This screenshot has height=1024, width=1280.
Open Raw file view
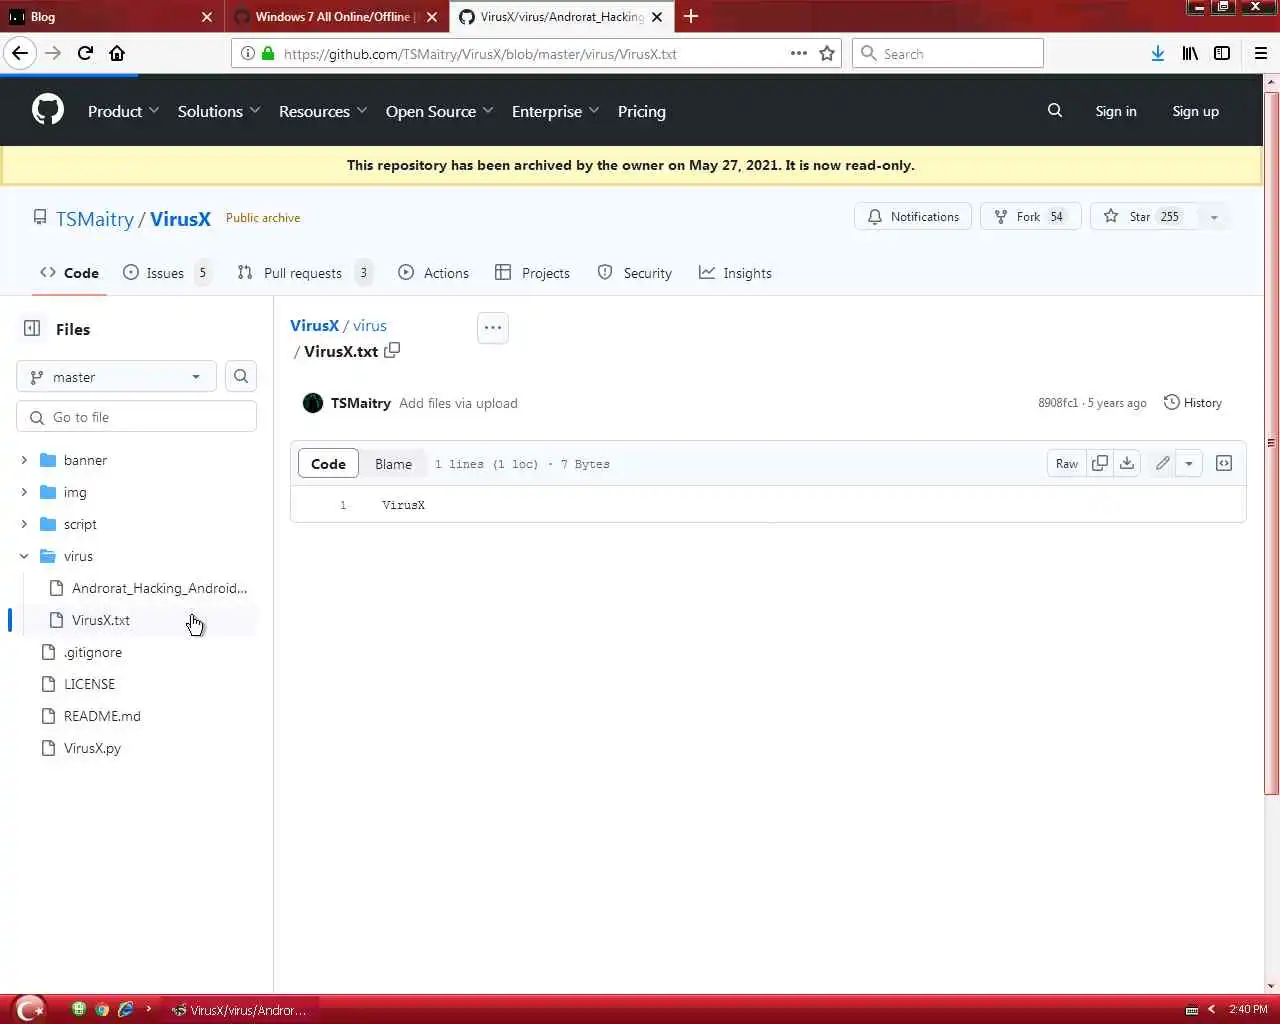point(1067,463)
